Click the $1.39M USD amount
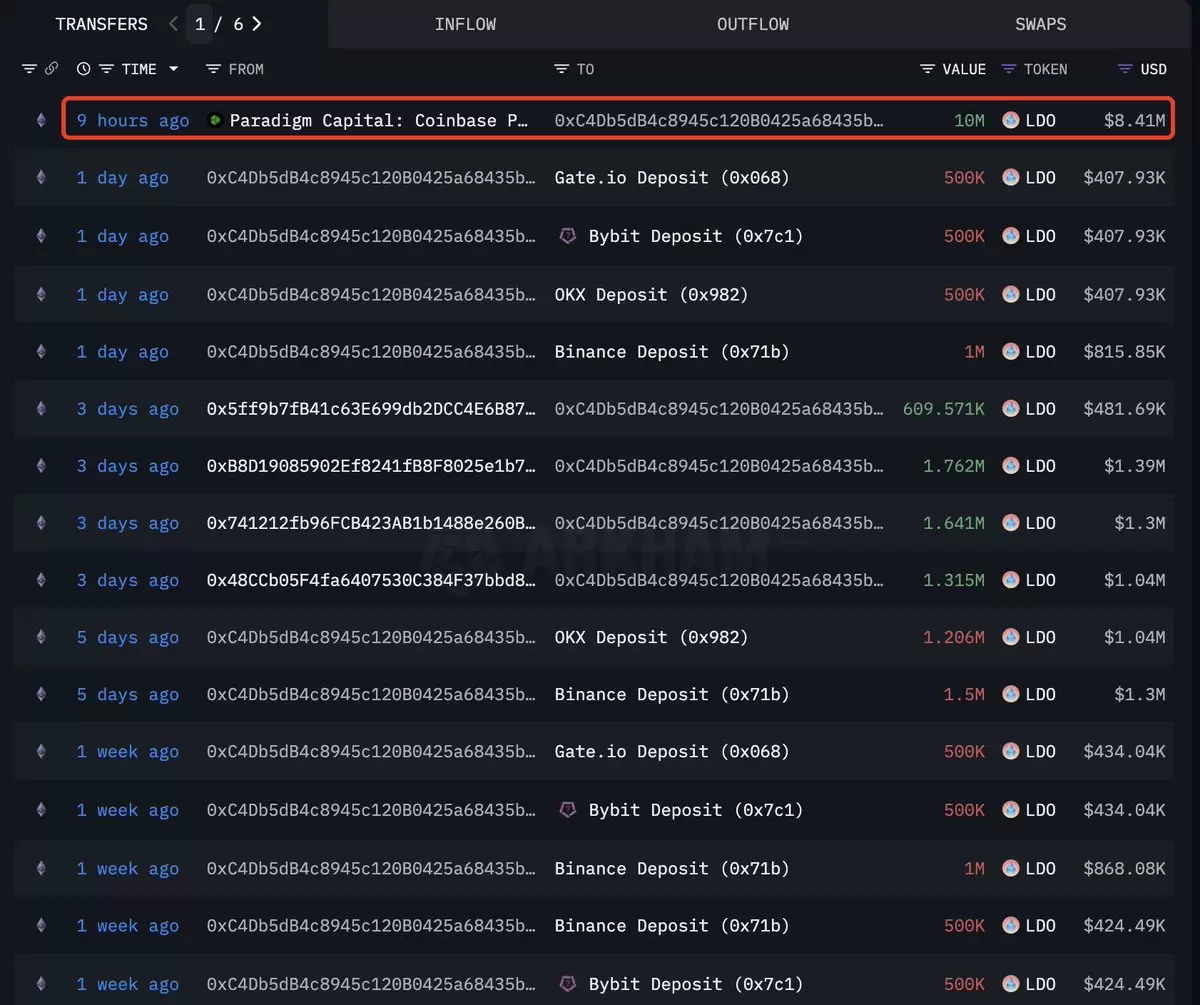This screenshot has height=1005, width=1200. tap(1134, 466)
